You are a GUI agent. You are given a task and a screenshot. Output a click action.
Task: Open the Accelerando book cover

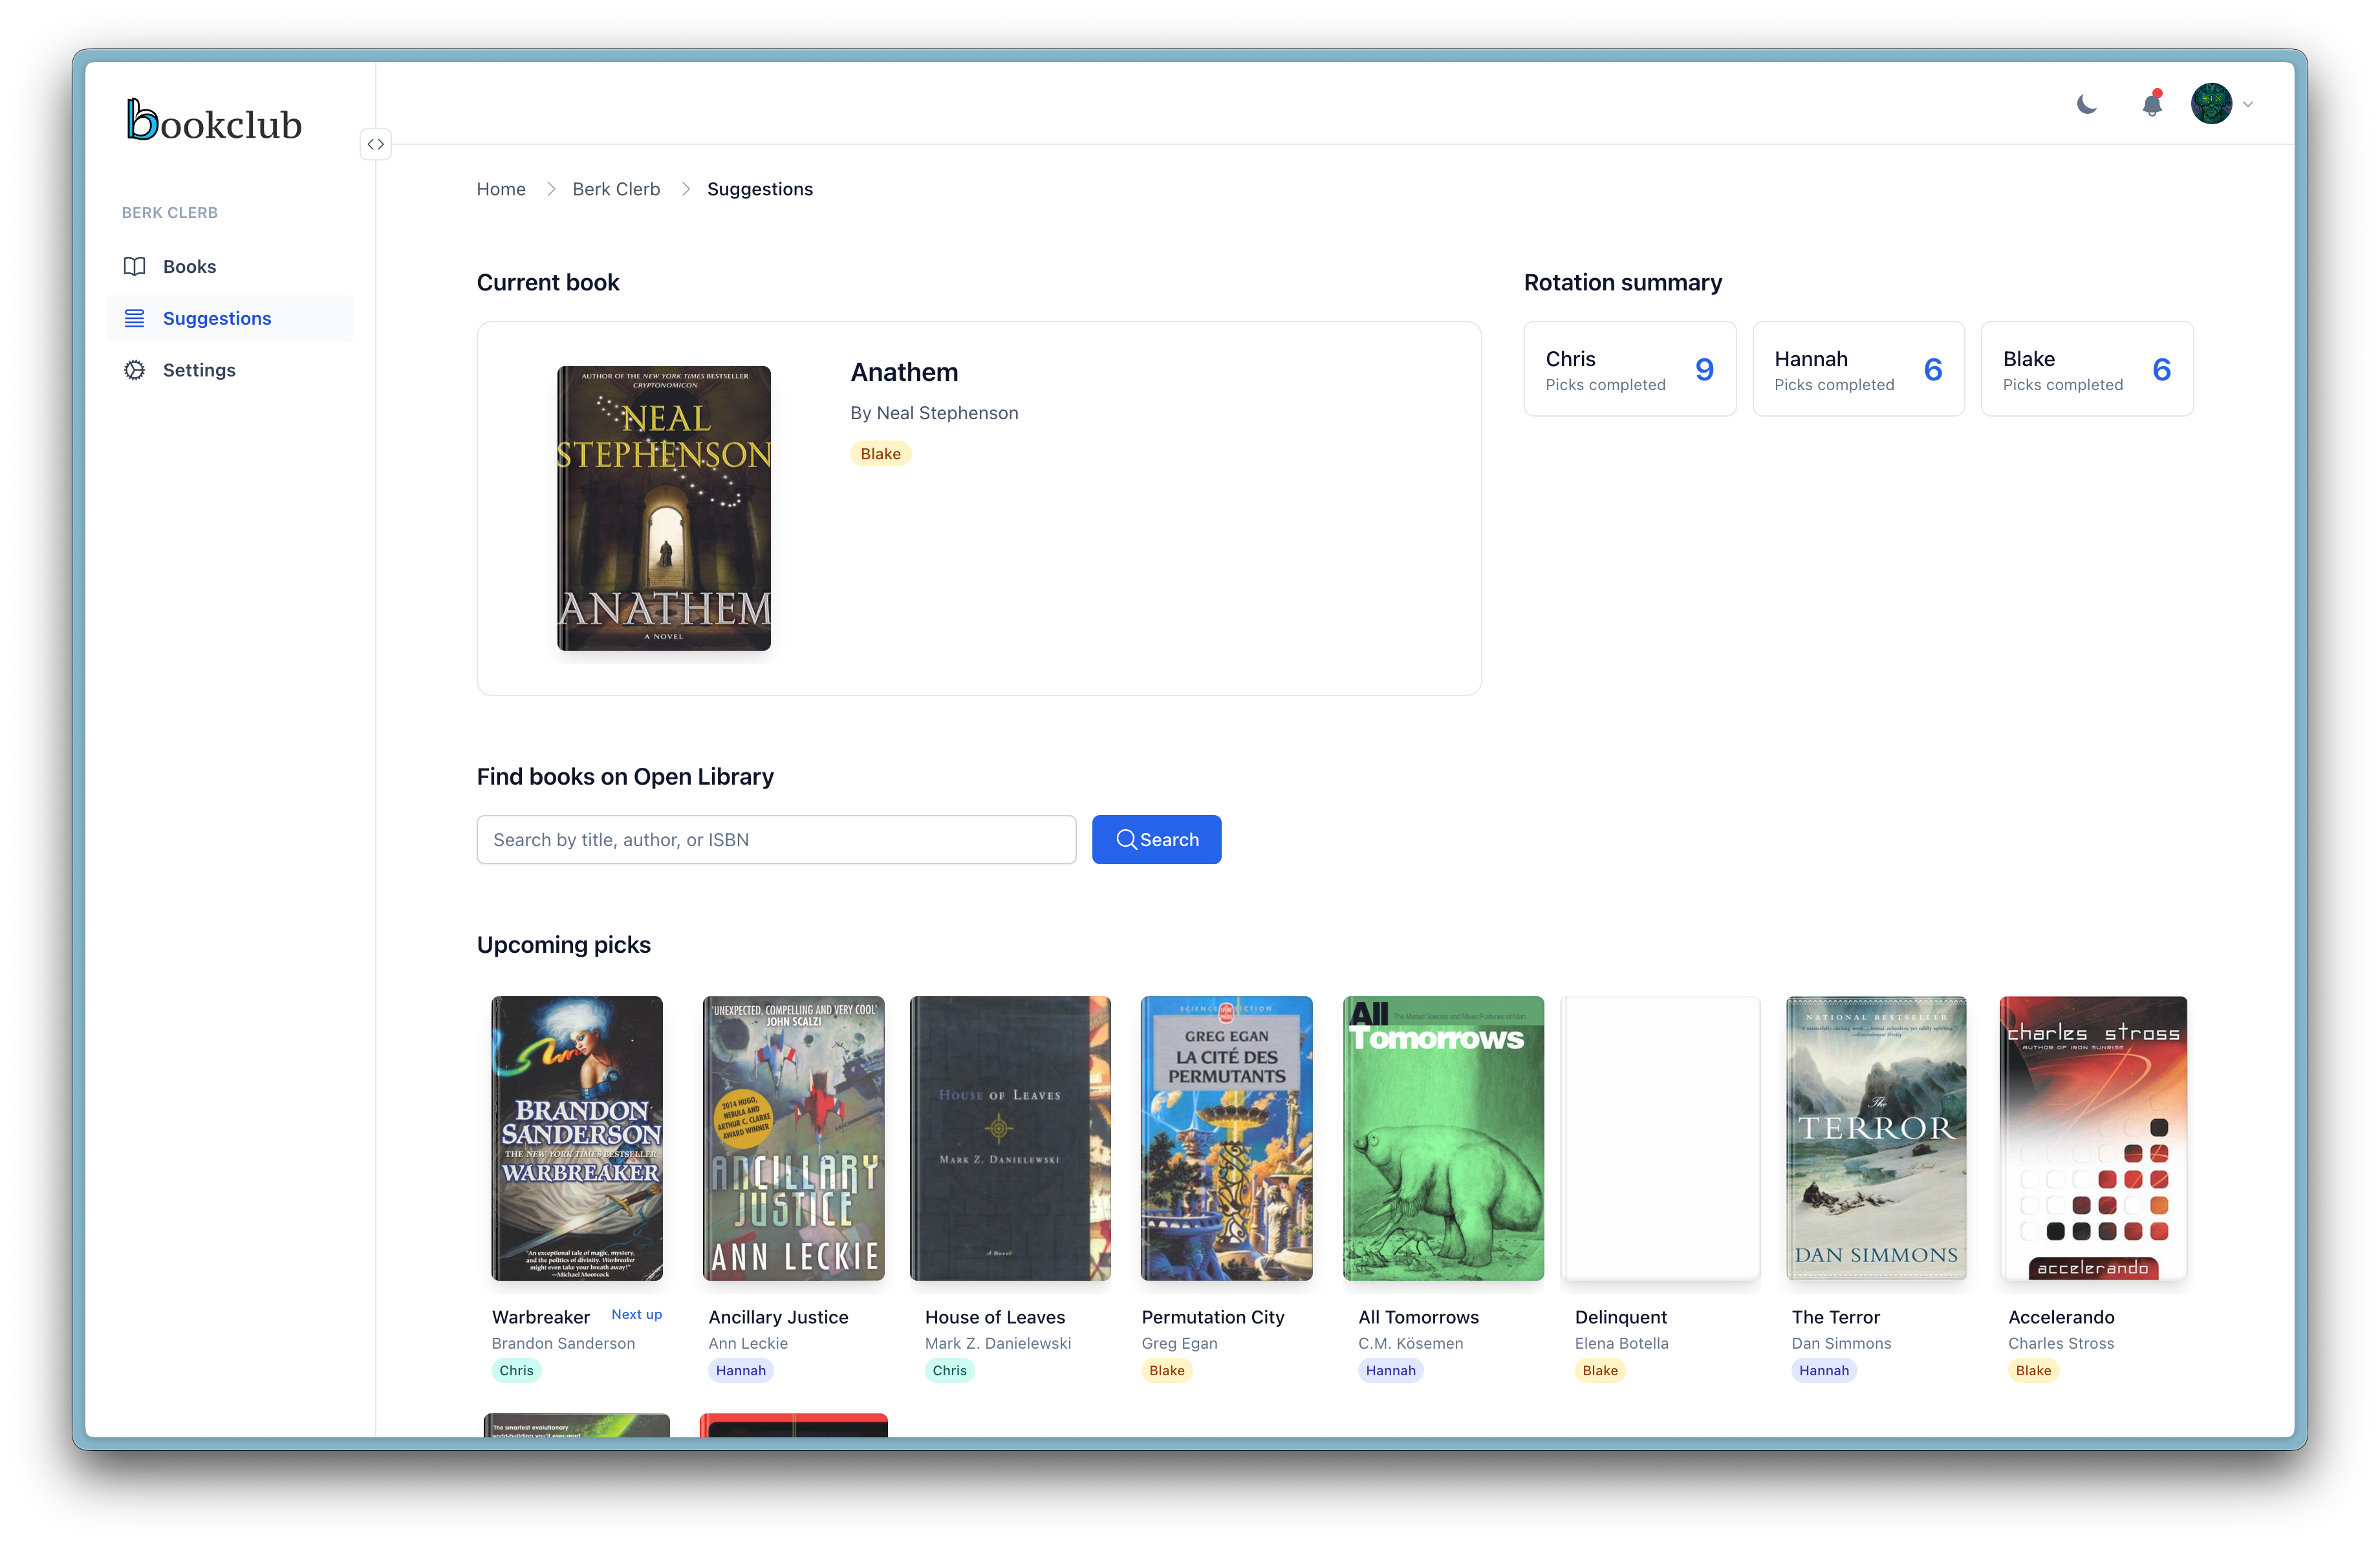pos(2093,1138)
